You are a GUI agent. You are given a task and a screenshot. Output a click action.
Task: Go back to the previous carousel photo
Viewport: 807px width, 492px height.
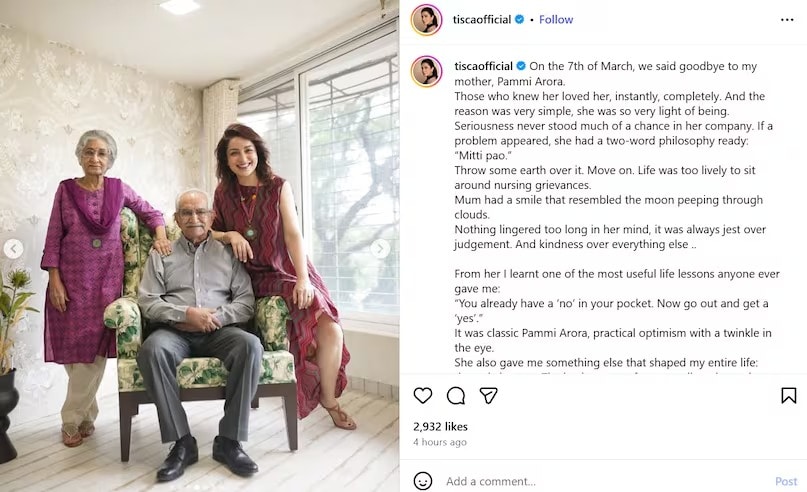tap(14, 248)
